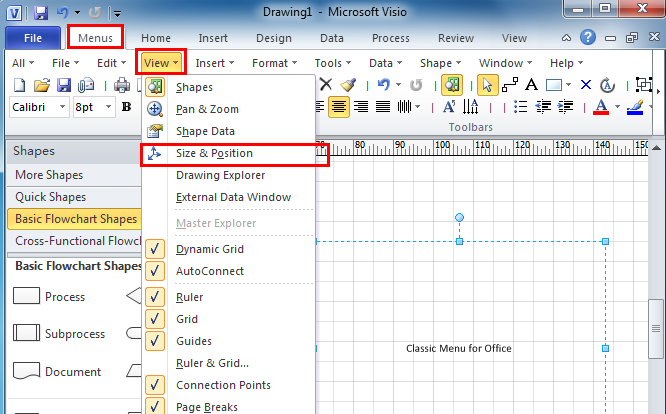Click the grey Redo arrow in toolbar

[x=416, y=85]
